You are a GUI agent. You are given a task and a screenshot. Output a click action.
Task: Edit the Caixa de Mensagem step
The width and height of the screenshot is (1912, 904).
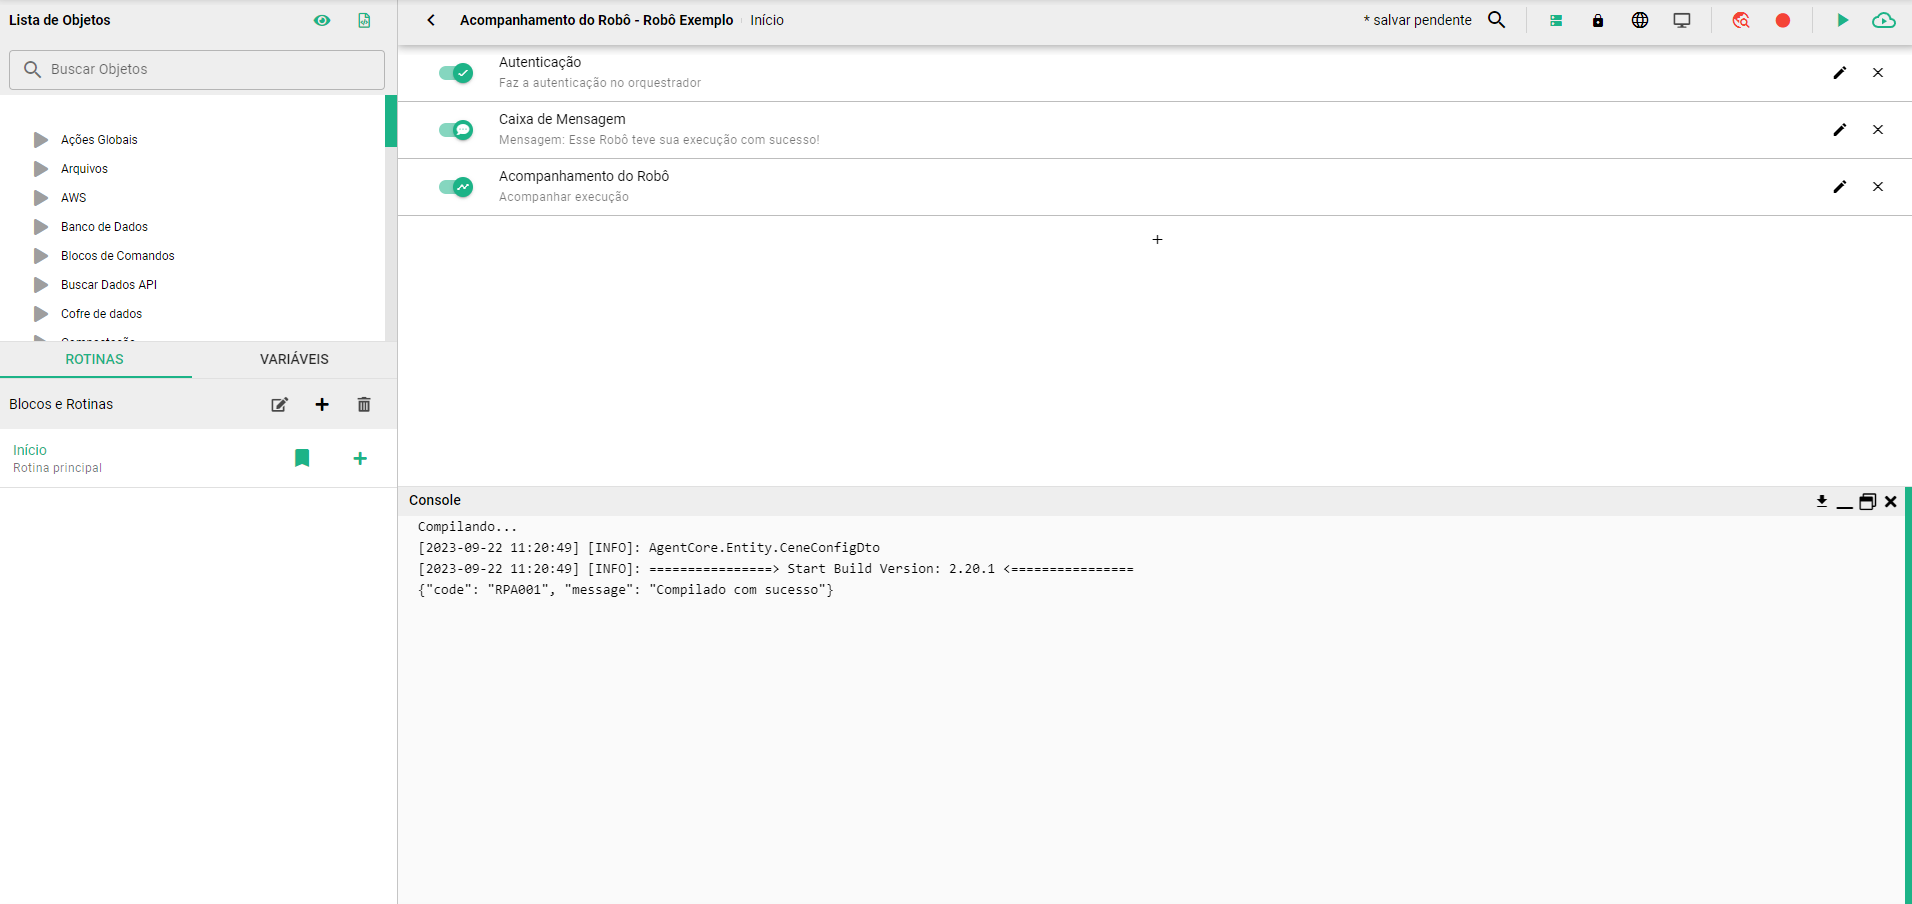(x=1839, y=130)
